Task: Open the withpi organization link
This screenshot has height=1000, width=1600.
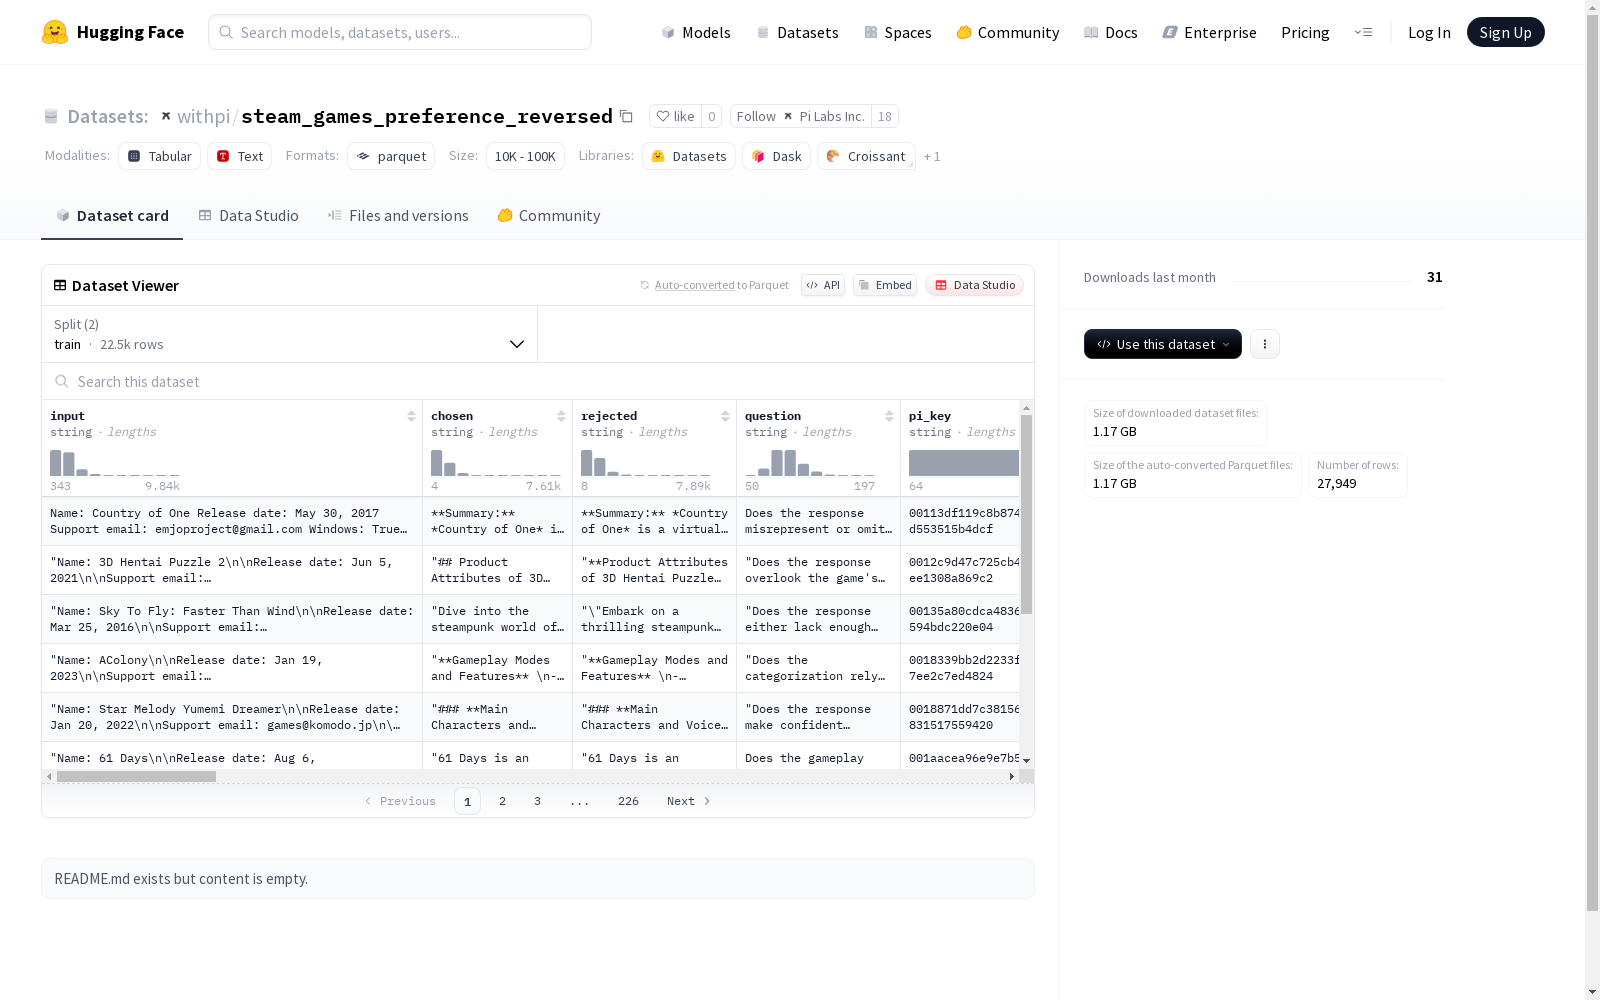Action: [x=203, y=116]
